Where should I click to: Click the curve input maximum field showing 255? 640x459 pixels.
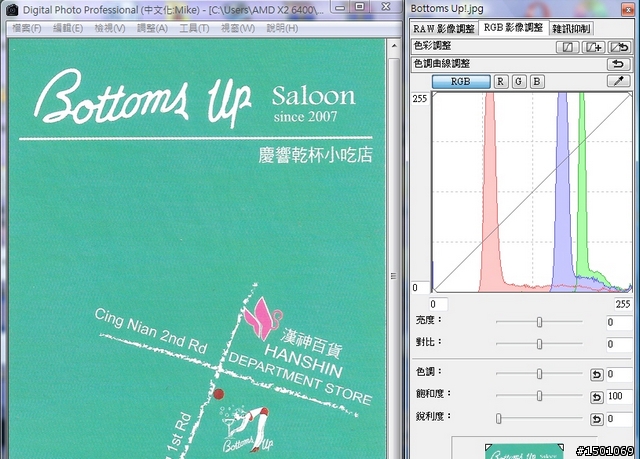623,304
